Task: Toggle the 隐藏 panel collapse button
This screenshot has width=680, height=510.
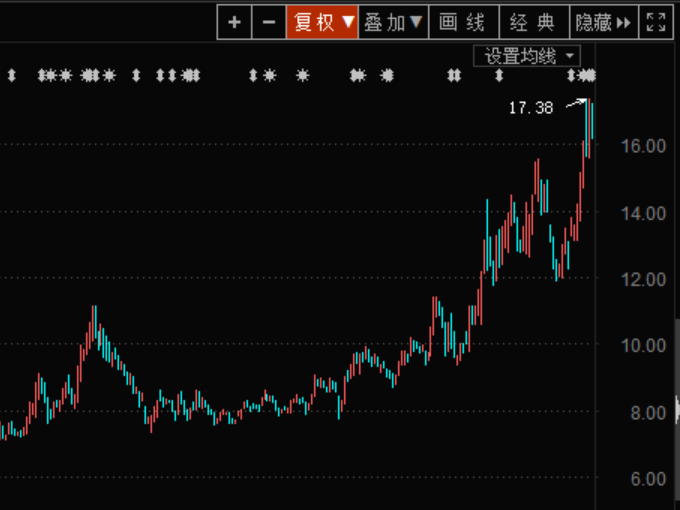Action: 604,22
